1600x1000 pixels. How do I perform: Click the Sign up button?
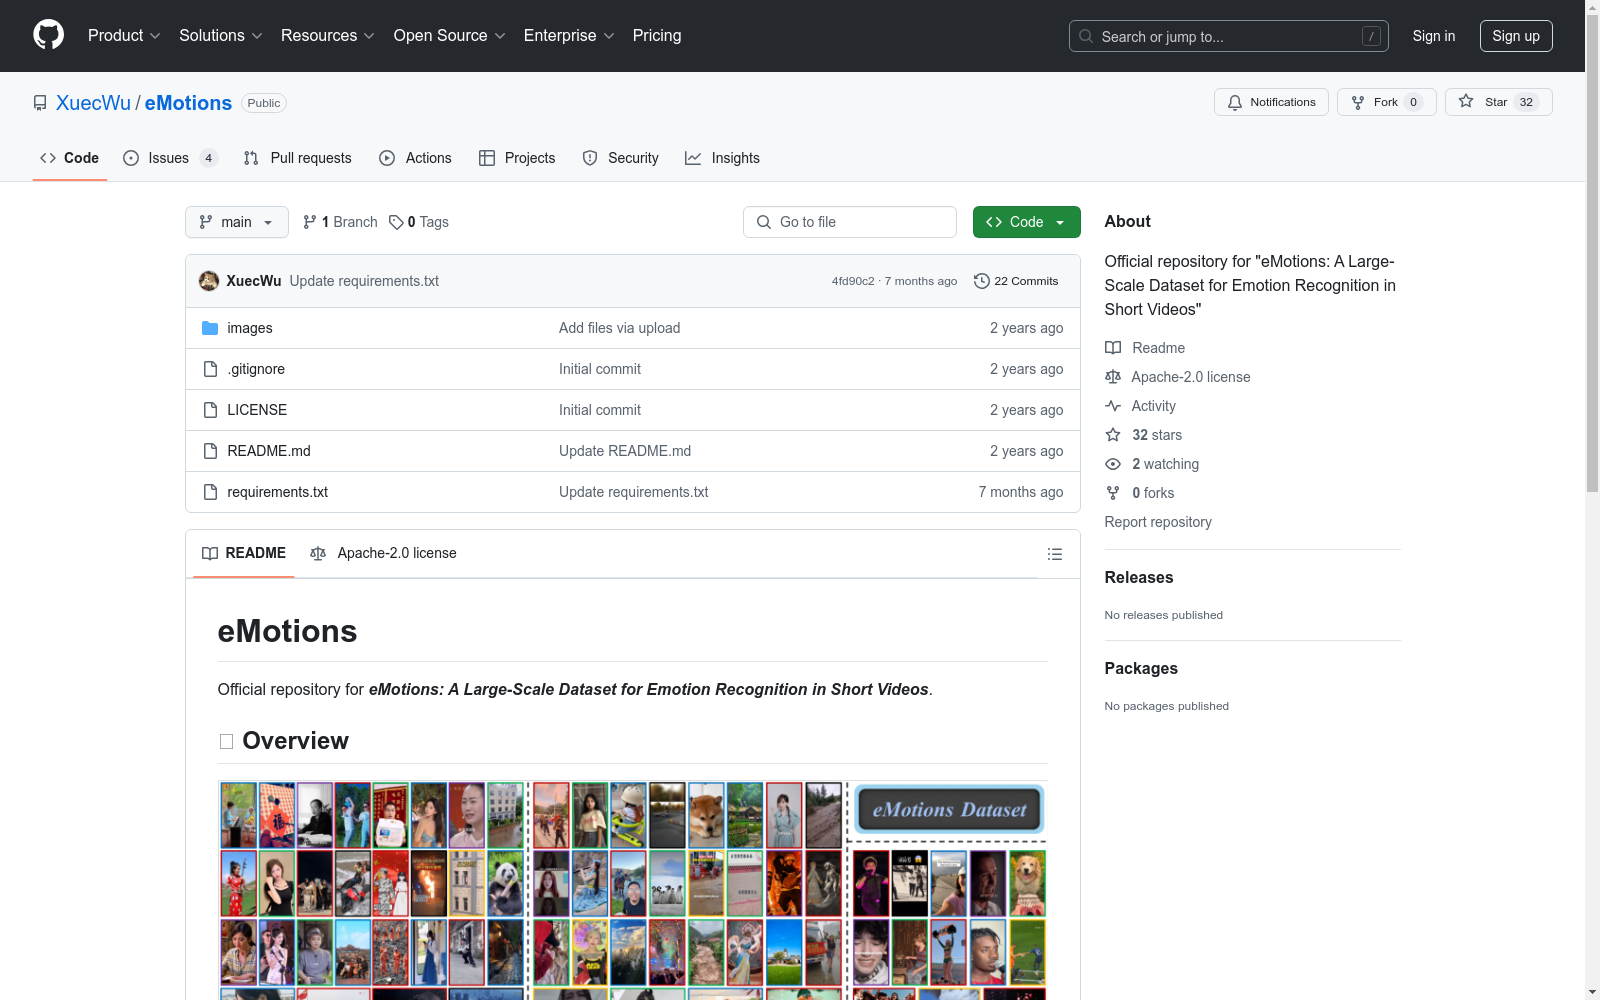click(x=1516, y=36)
